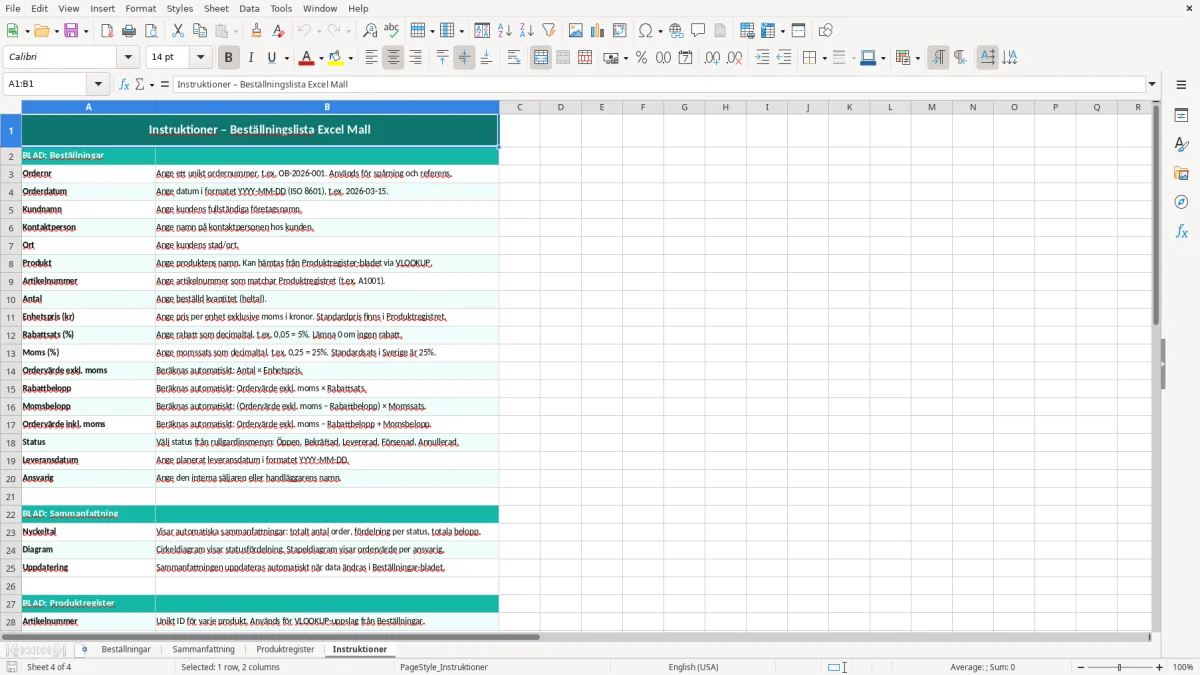This screenshot has height=675, width=1200.
Task: Open the Special Character dropdown arrow
Action: (x=658, y=31)
